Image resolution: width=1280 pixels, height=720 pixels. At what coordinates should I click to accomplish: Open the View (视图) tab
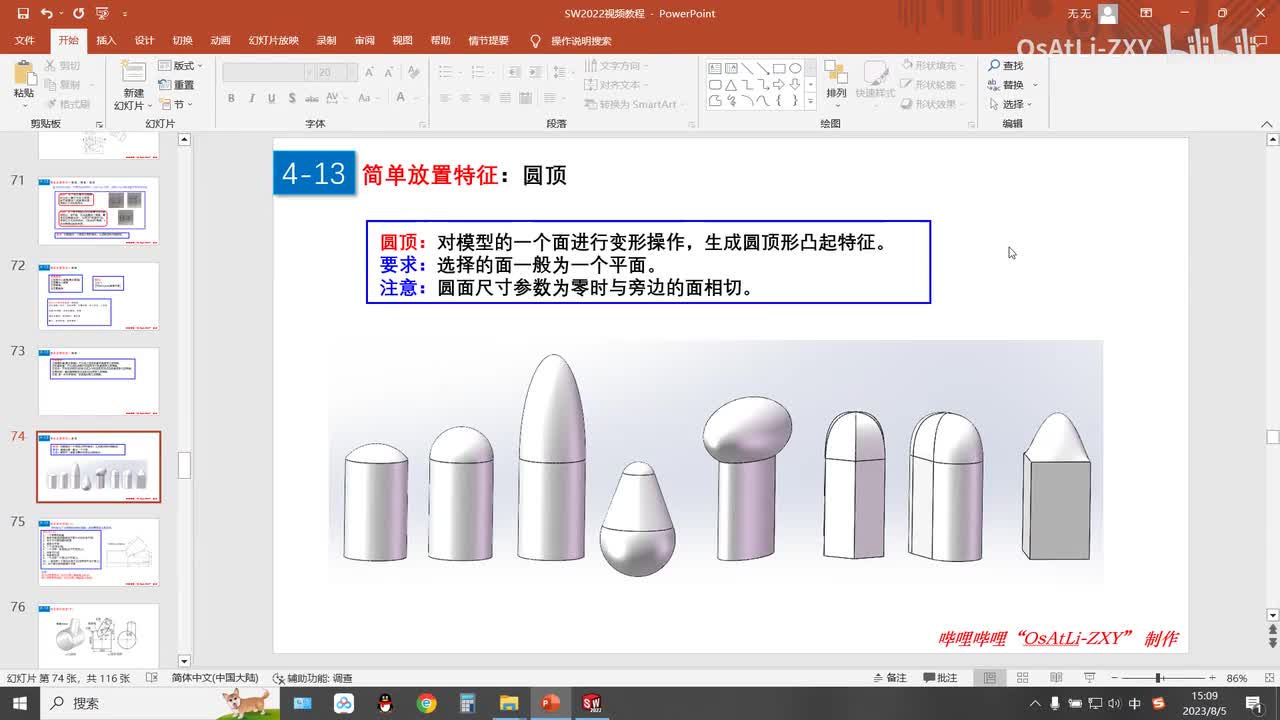click(x=402, y=41)
